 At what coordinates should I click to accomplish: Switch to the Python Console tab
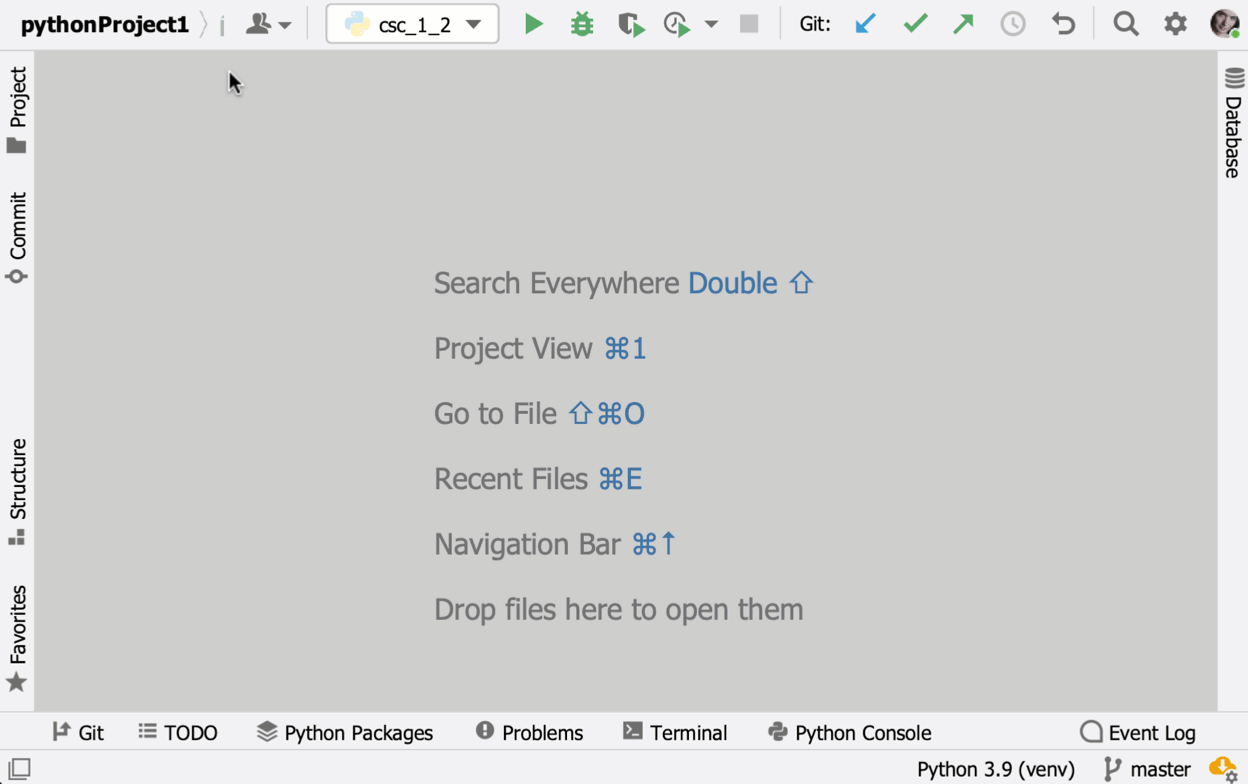[849, 733]
